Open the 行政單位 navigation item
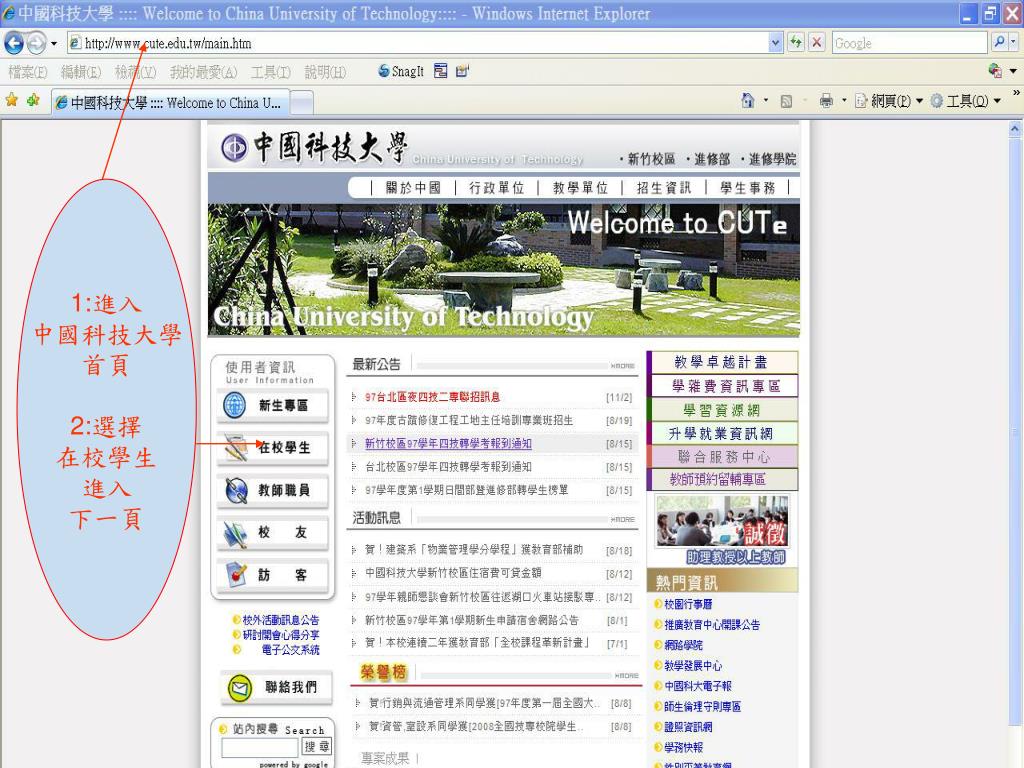Image resolution: width=1024 pixels, height=768 pixels. coord(496,188)
